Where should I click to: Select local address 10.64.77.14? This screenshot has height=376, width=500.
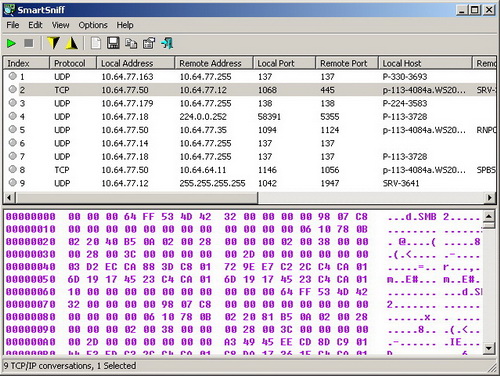point(125,143)
